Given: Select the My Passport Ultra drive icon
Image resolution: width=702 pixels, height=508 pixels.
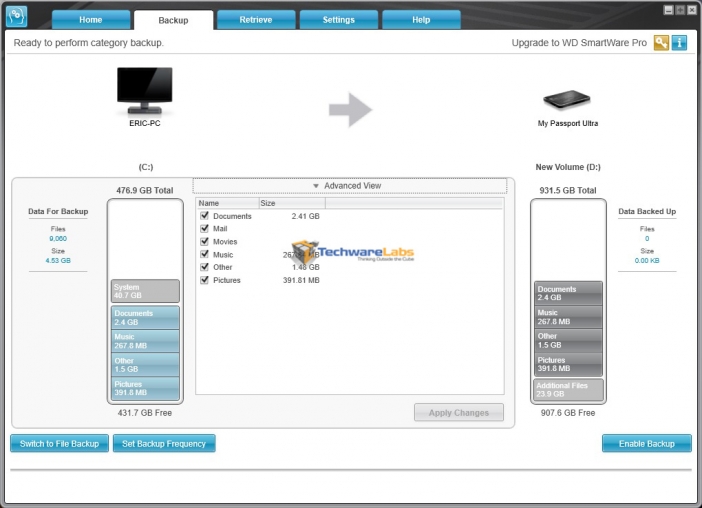Looking at the screenshot, I should pyautogui.click(x=567, y=99).
